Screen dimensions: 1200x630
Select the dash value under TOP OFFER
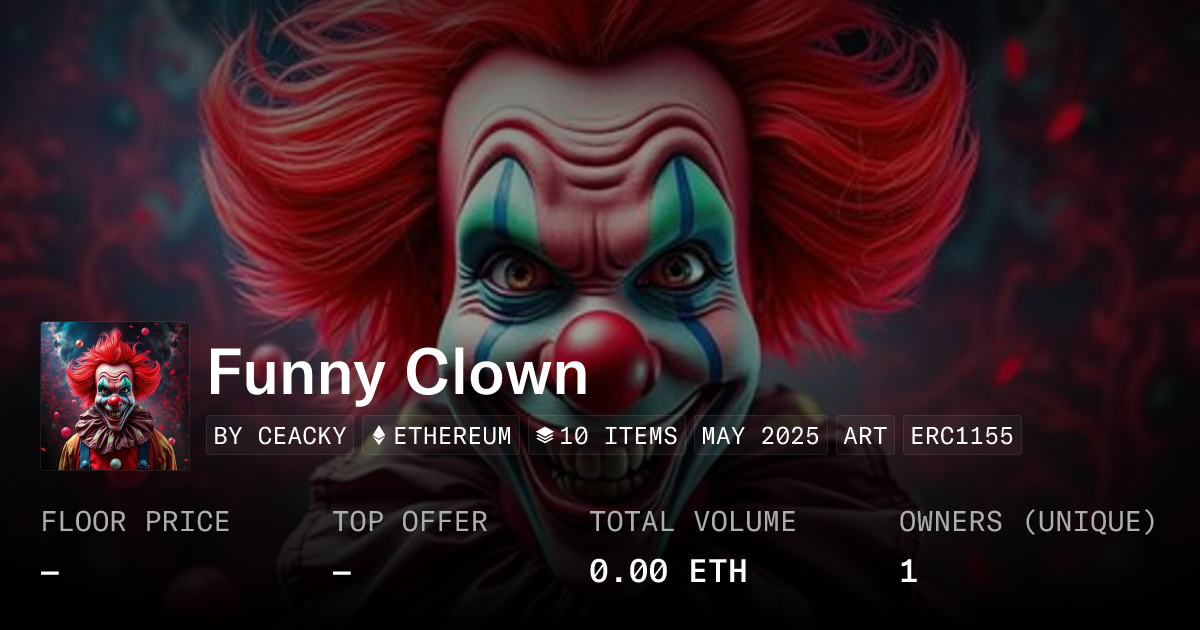(x=341, y=572)
